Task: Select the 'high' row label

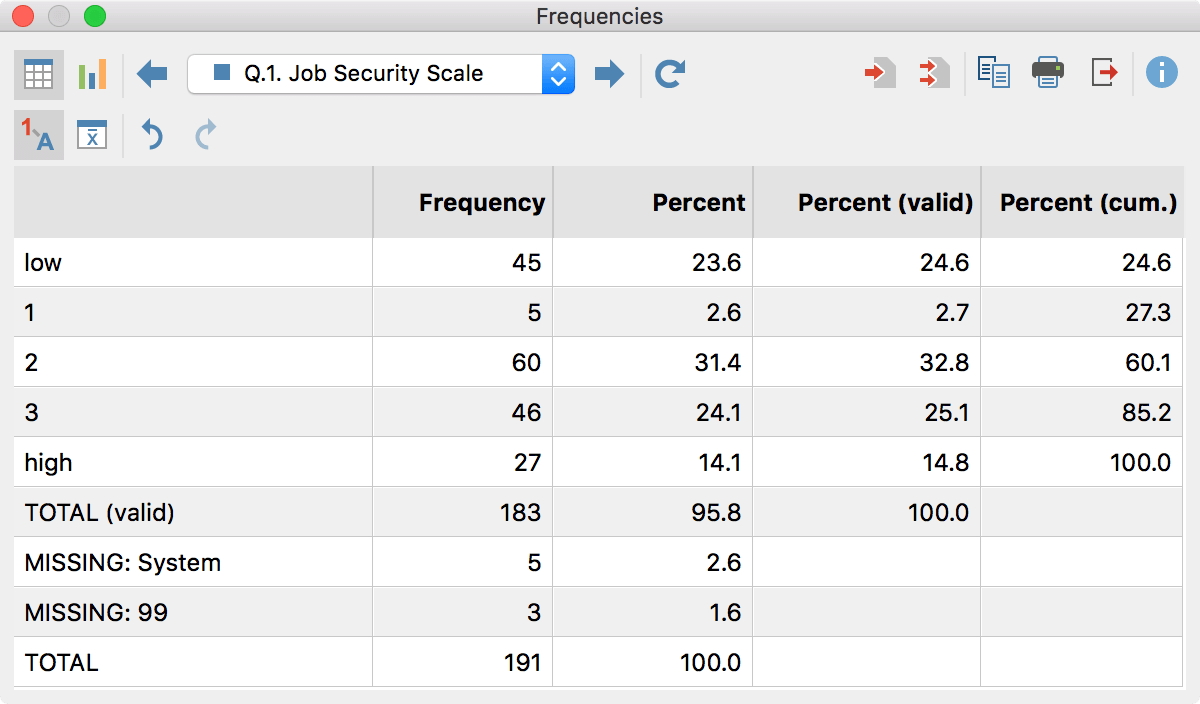Action: click(48, 463)
